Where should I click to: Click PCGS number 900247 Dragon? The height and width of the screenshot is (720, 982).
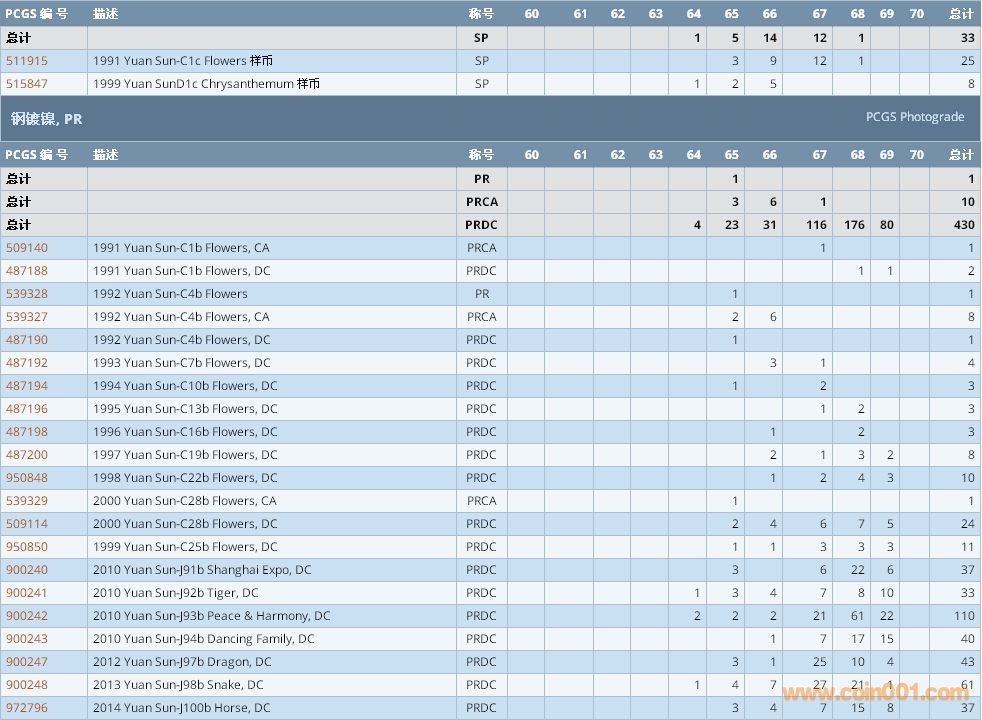coord(27,662)
